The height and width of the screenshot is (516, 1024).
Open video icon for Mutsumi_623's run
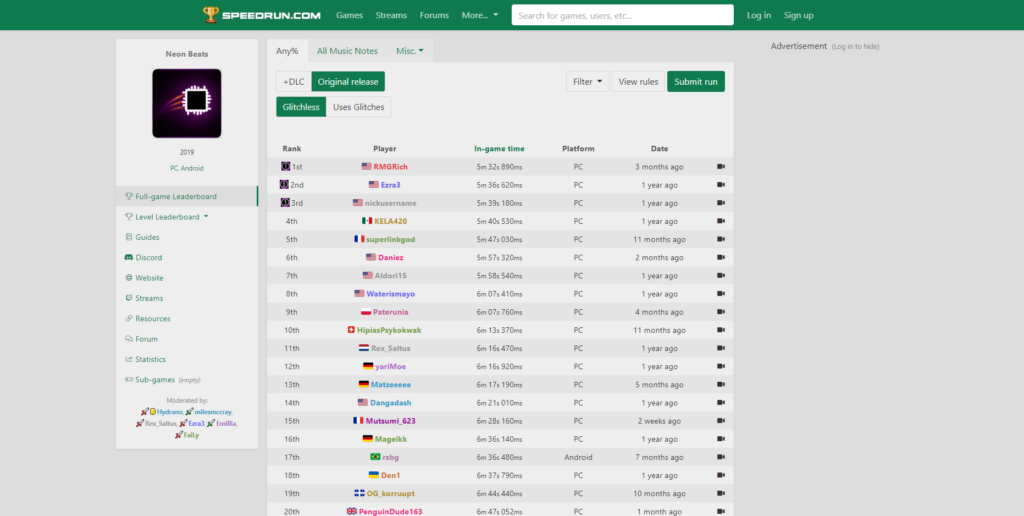click(721, 421)
